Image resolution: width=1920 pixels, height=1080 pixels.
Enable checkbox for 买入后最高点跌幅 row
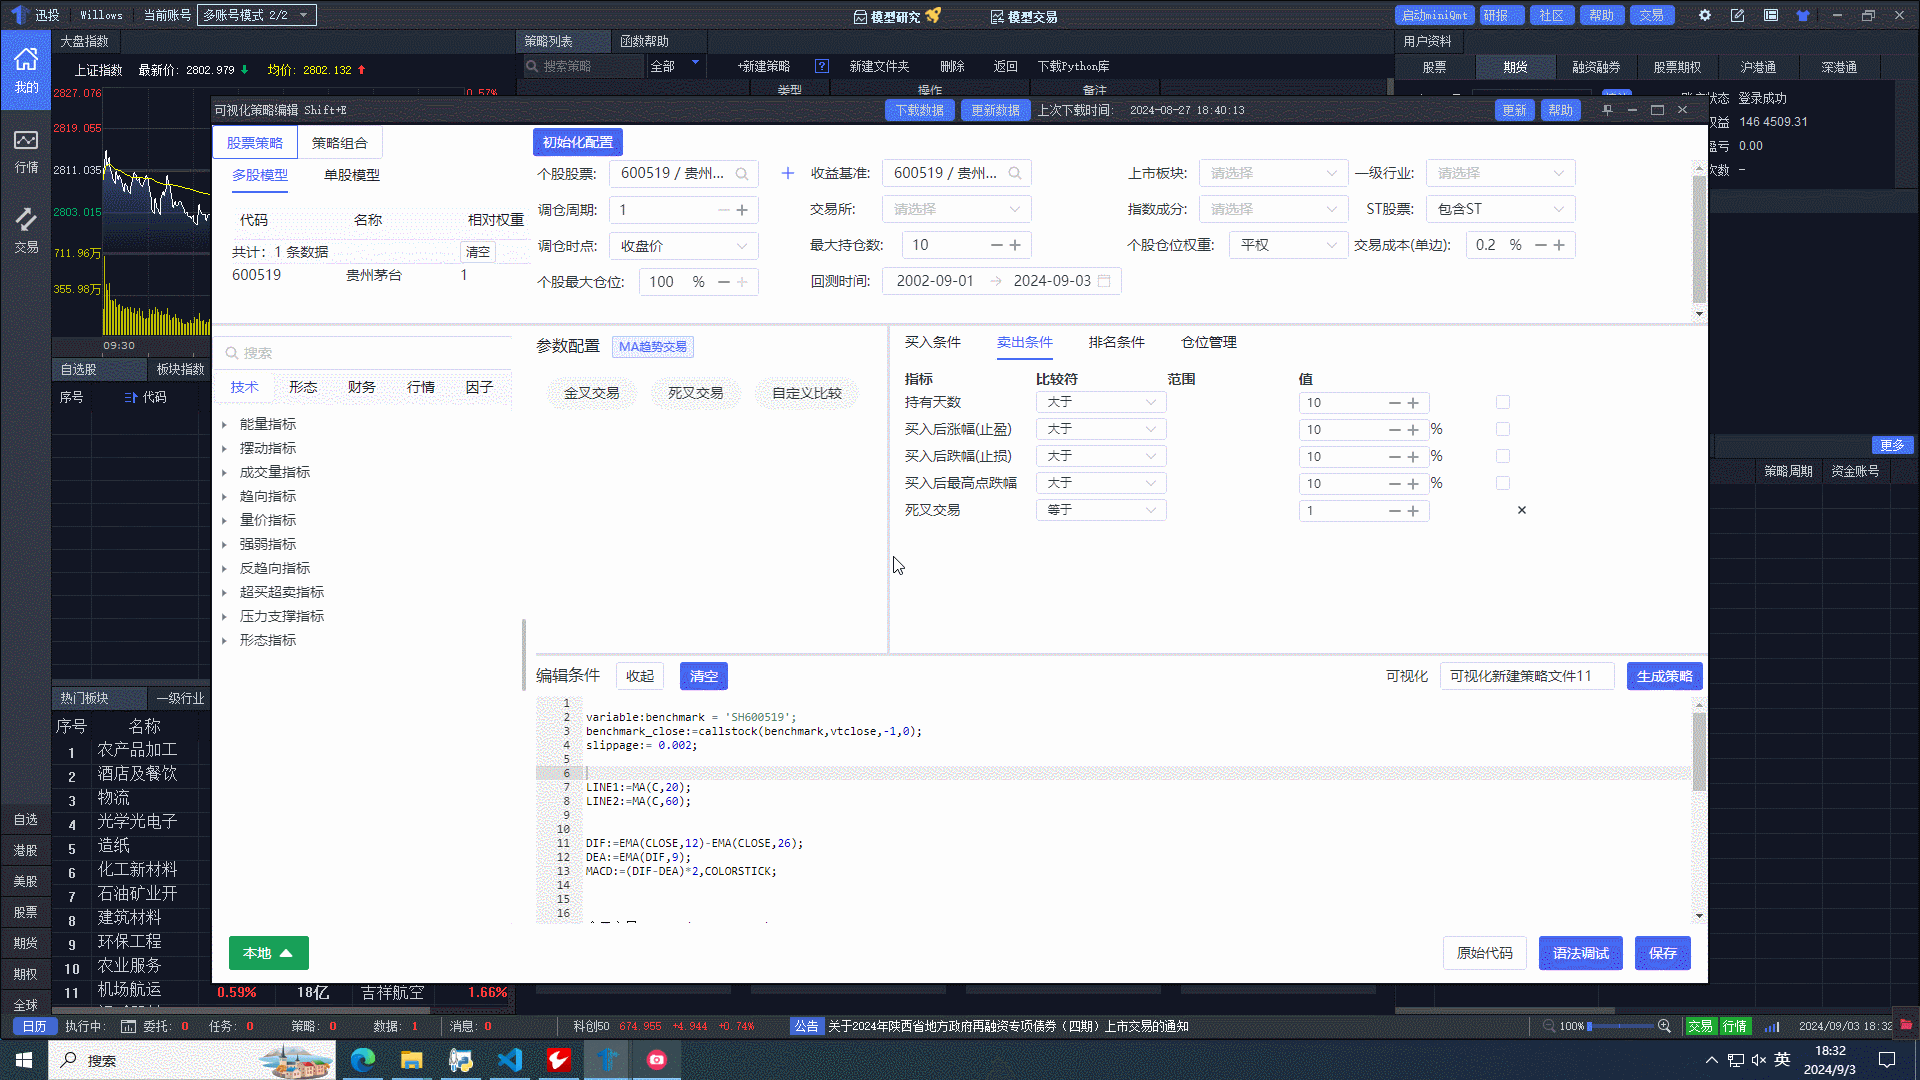[1503, 483]
